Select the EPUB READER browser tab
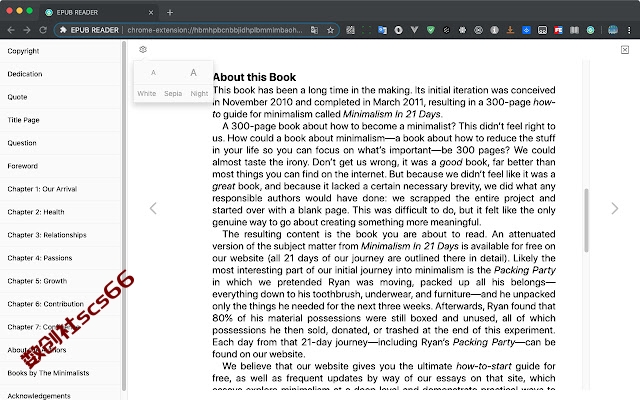This screenshot has height=400, width=640. [x=99, y=13]
